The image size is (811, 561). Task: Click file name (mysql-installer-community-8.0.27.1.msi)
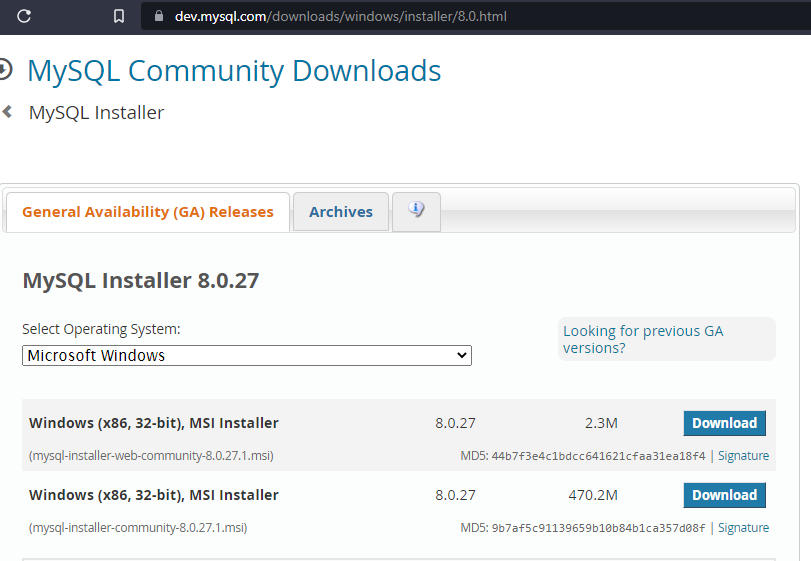click(x=138, y=527)
